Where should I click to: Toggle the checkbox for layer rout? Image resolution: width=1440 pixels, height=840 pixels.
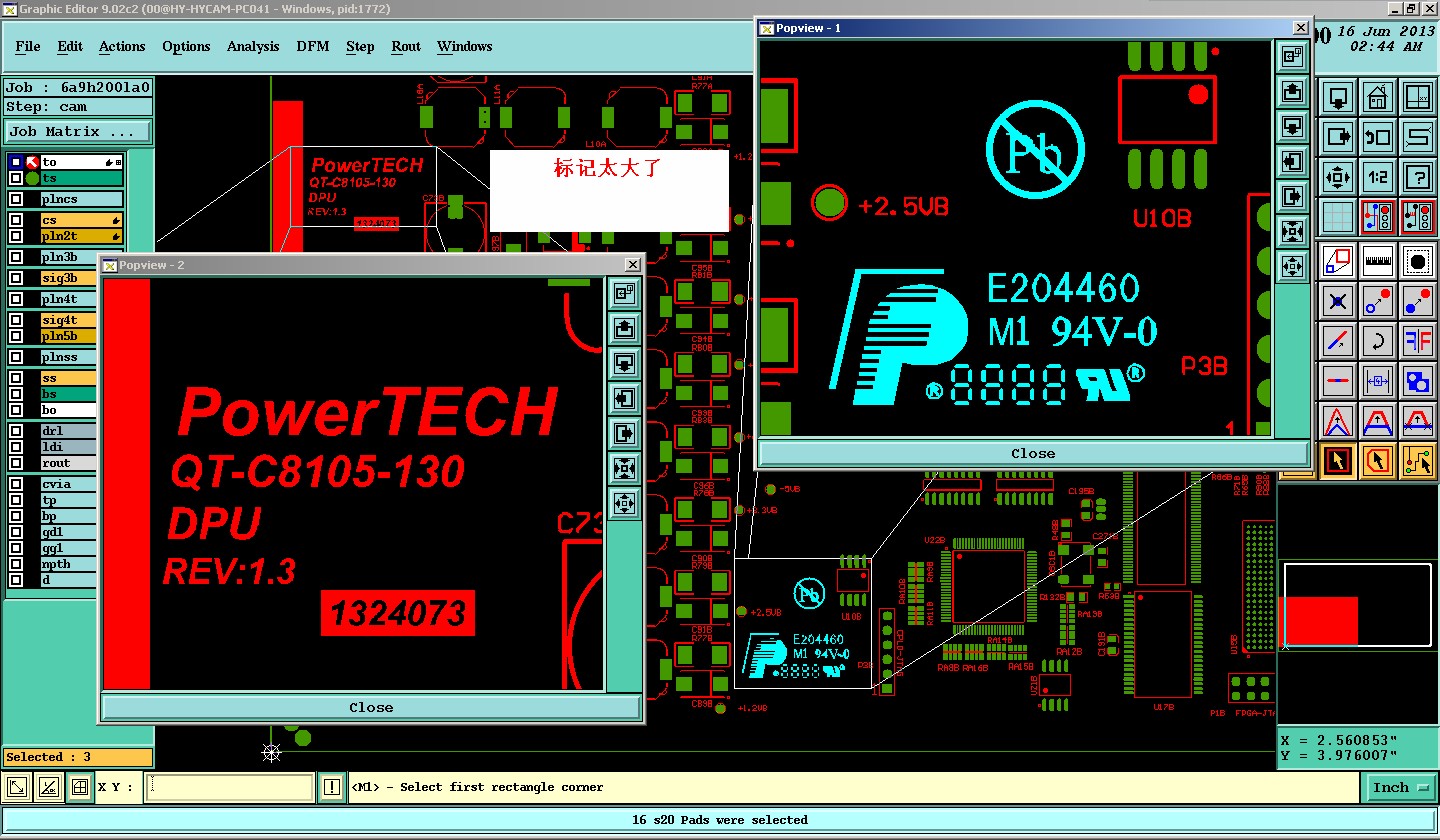(x=16, y=463)
